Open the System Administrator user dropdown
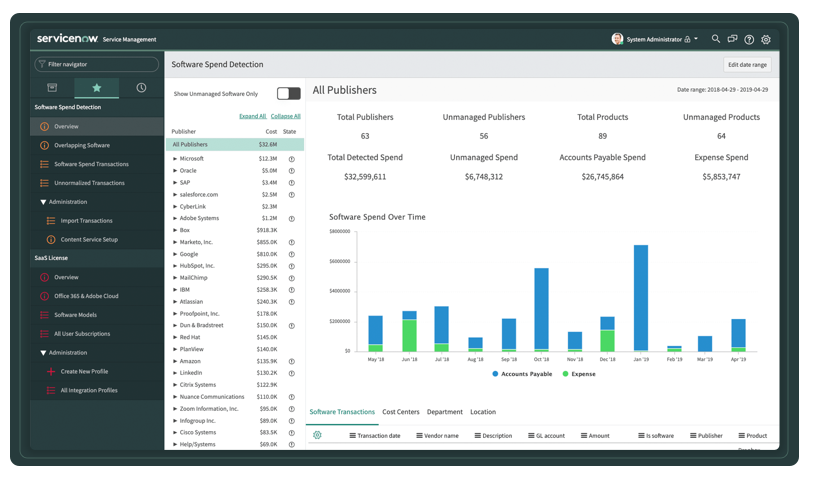This screenshot has width=813, height=483. [655, 39]
